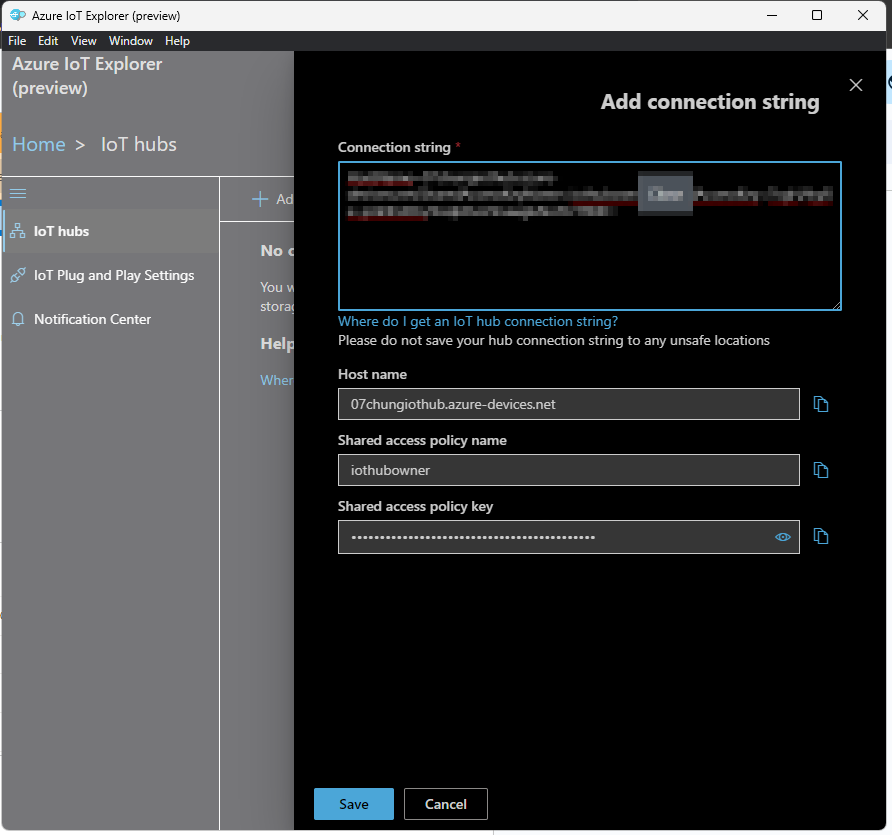Focus the Connection string text area
This screenshot has height=835, width=892.
tap(589, 236)
